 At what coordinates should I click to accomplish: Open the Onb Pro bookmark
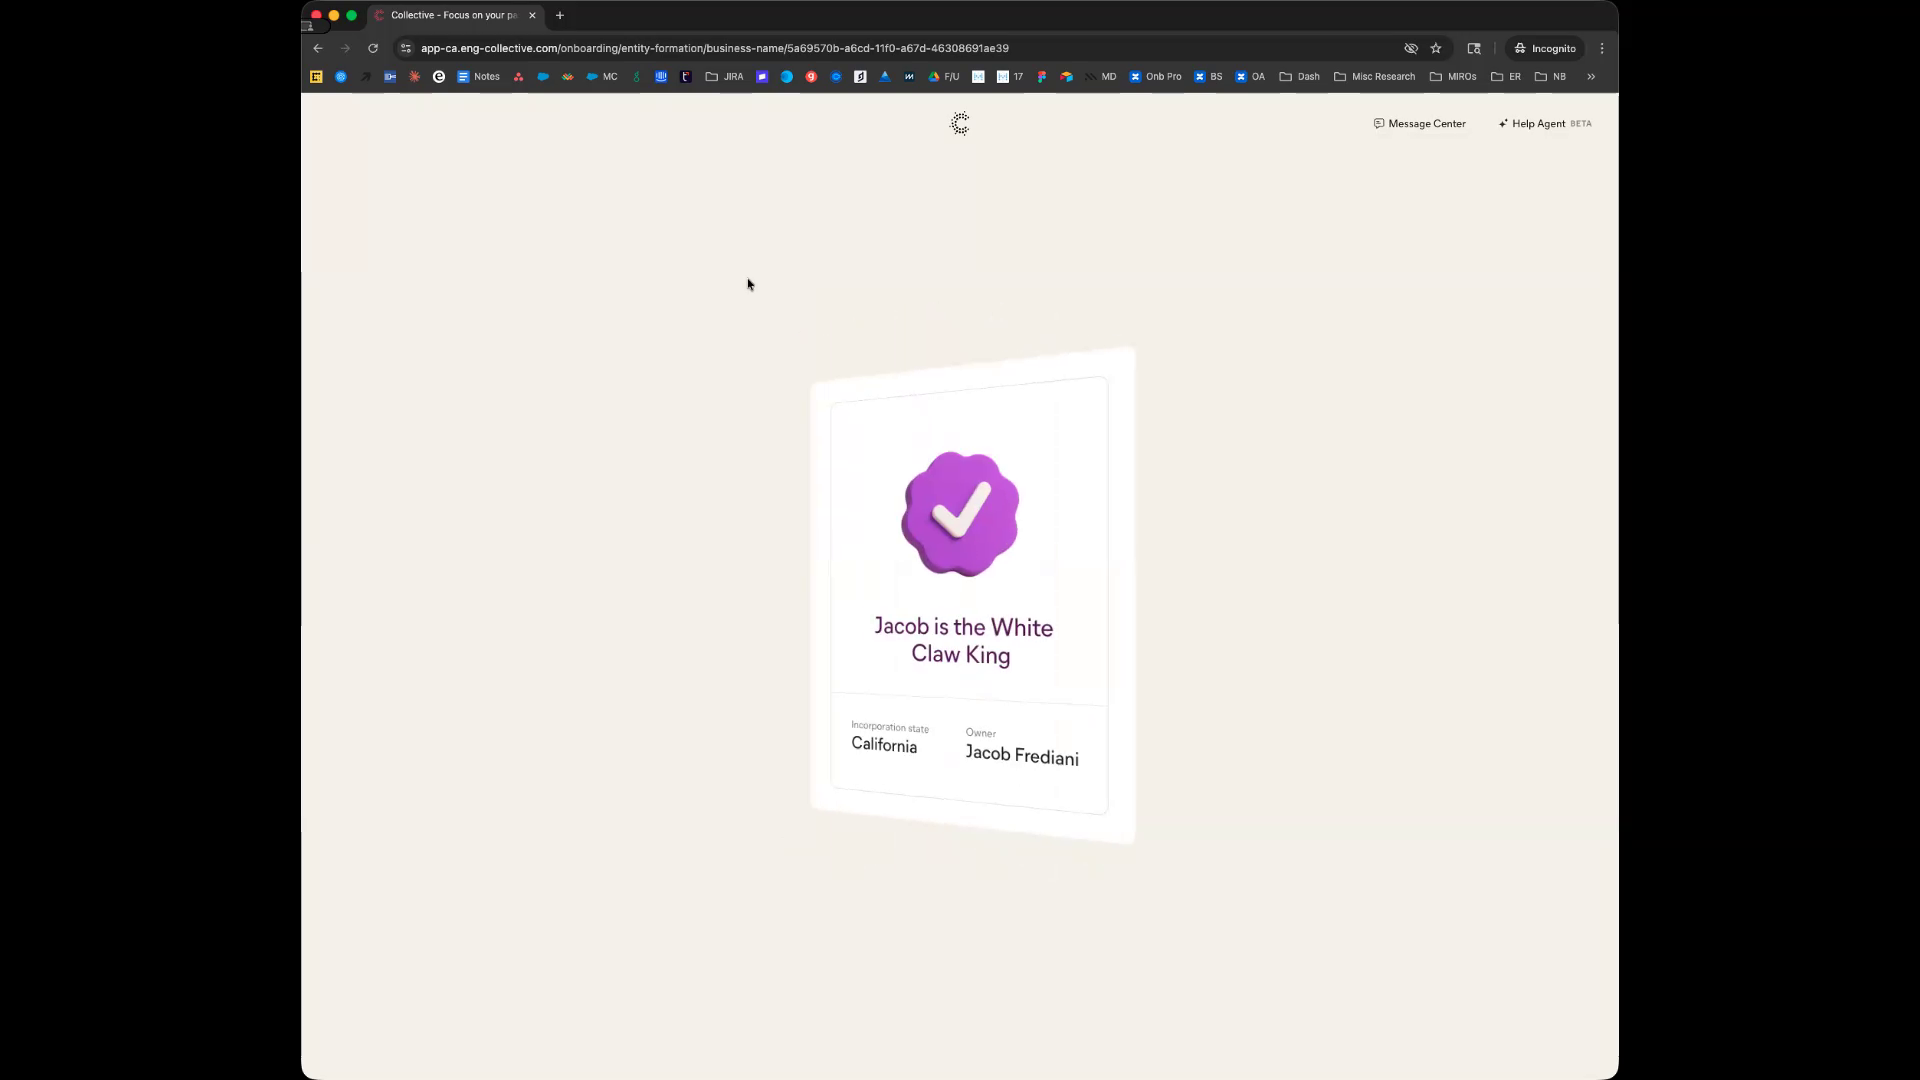[x=1155, y=76]
